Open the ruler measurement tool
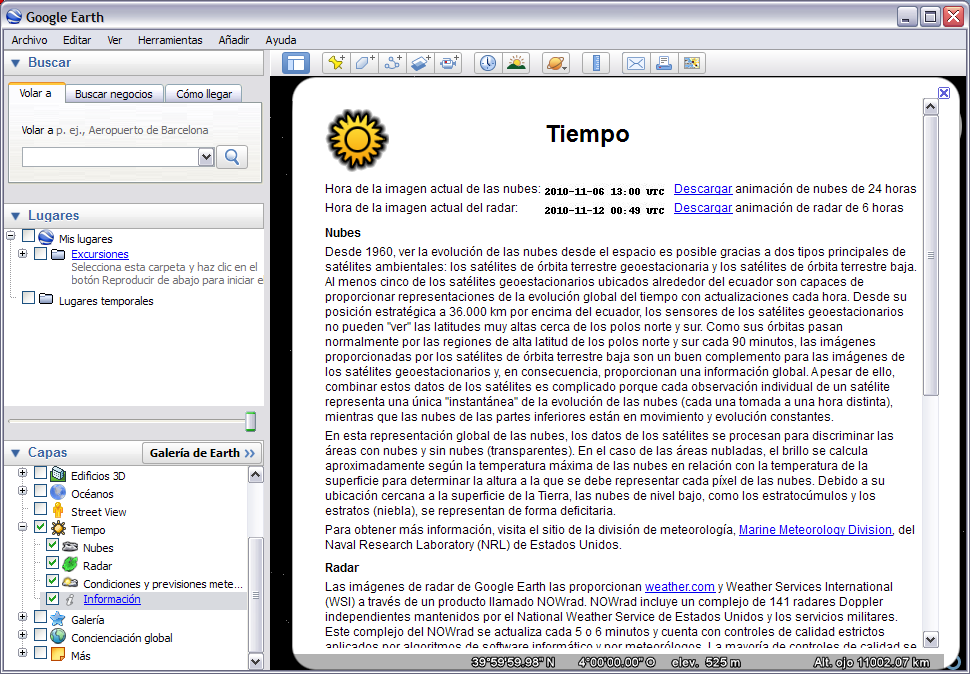 (x=596, y=63)
